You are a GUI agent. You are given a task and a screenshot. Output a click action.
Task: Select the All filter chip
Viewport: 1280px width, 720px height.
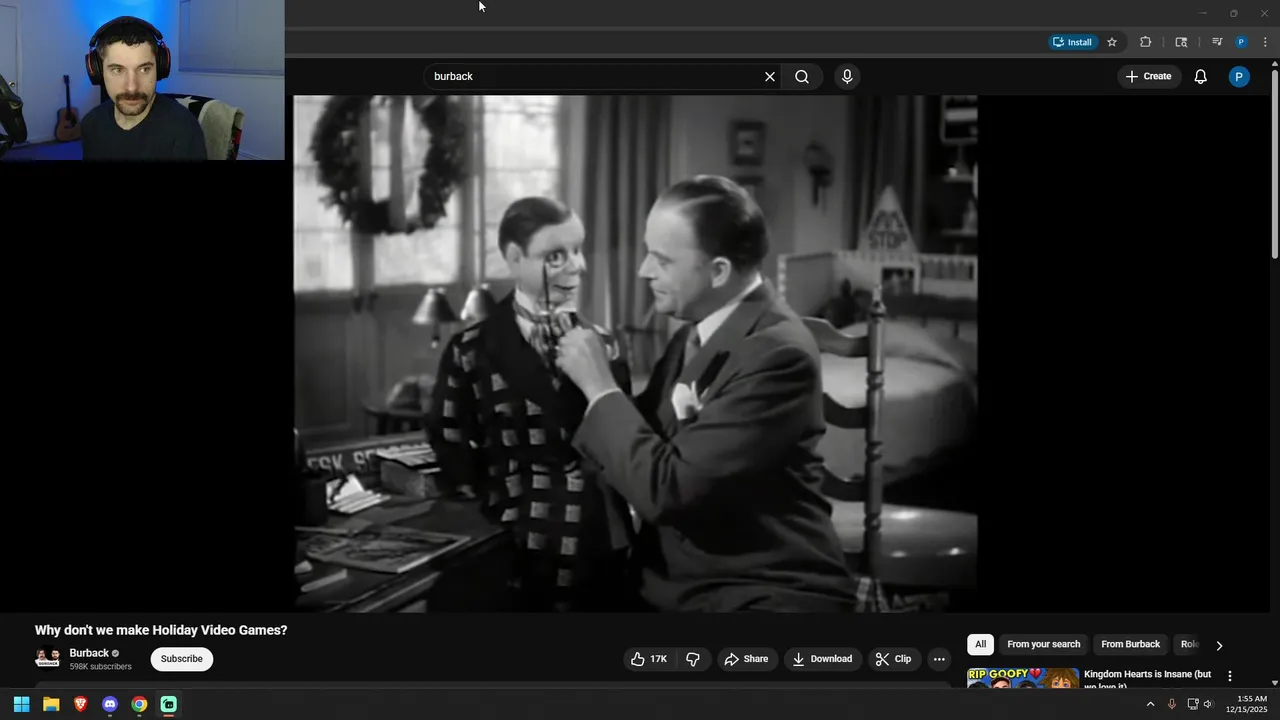(x=980, y=645)
